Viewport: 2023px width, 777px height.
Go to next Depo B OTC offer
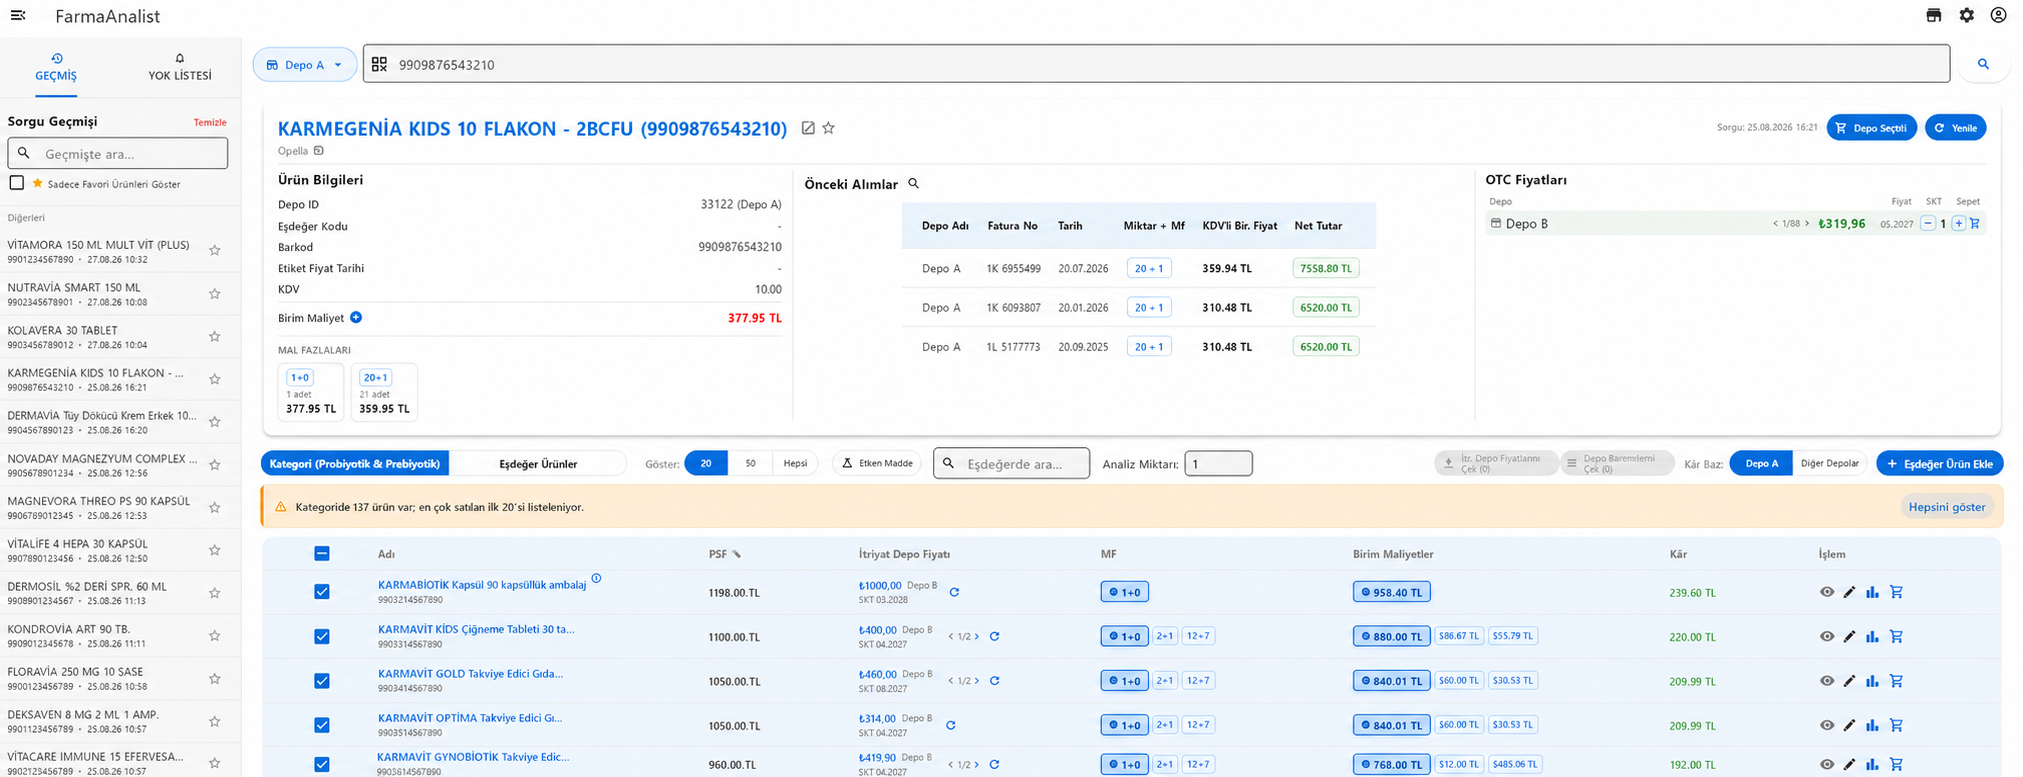tap(1807, 224)
